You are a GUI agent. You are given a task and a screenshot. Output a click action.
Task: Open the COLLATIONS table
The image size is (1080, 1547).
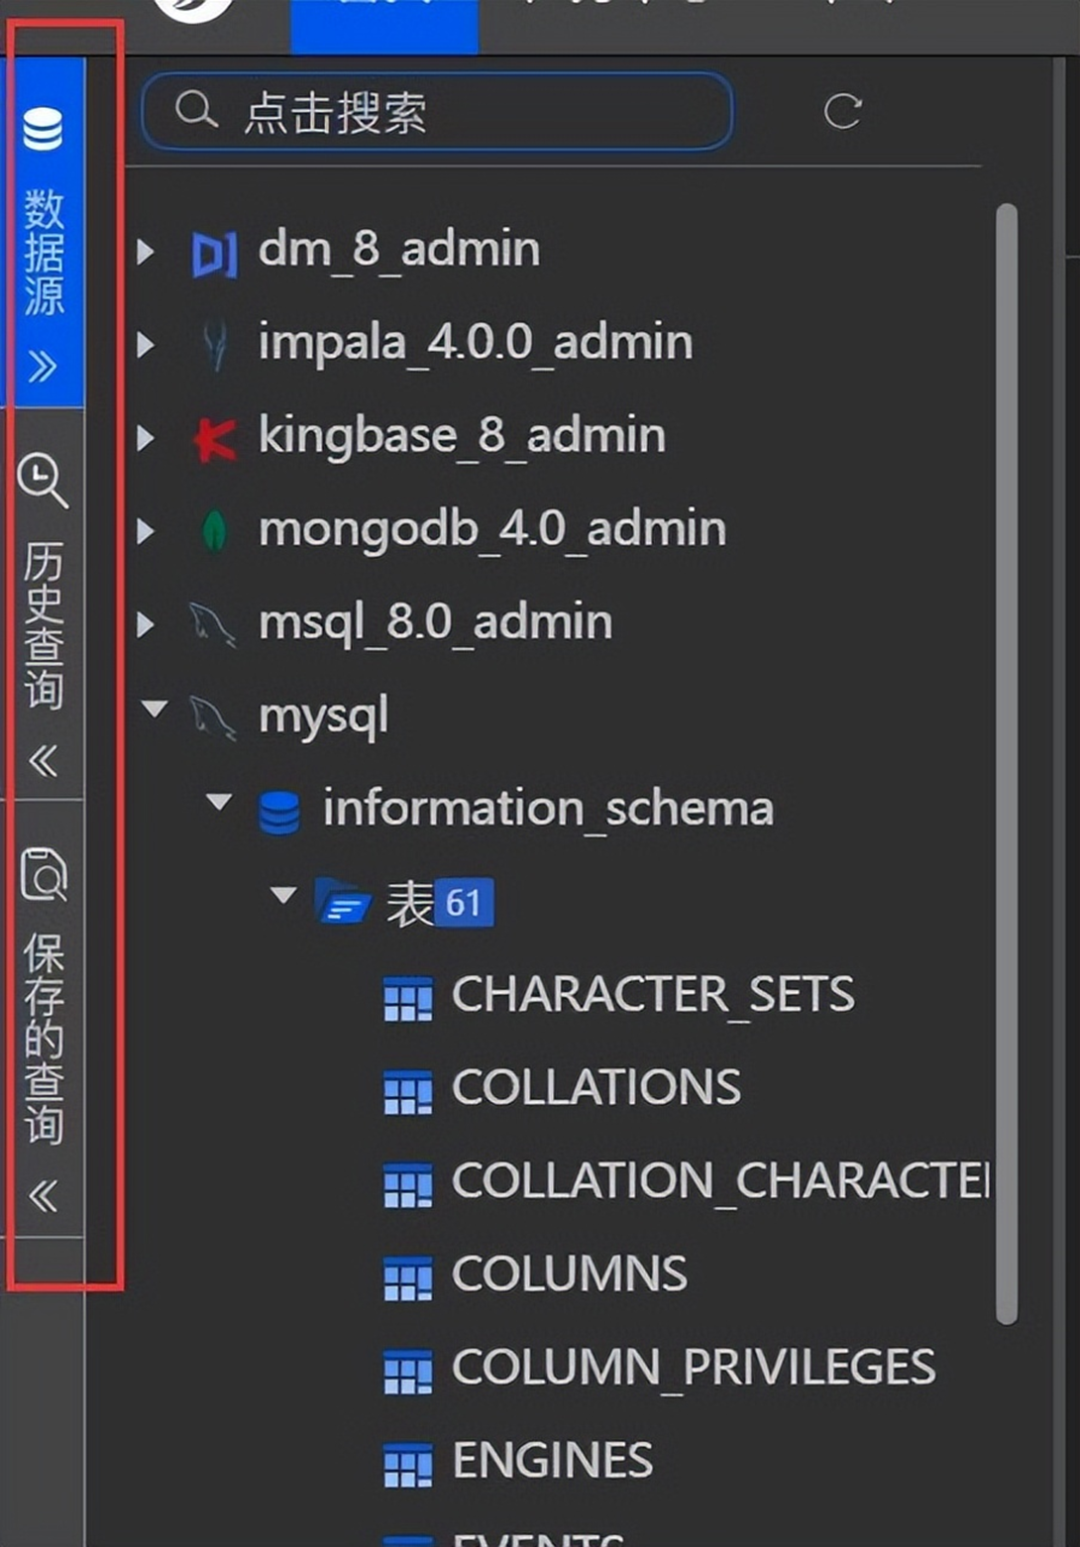(596, 1088)
